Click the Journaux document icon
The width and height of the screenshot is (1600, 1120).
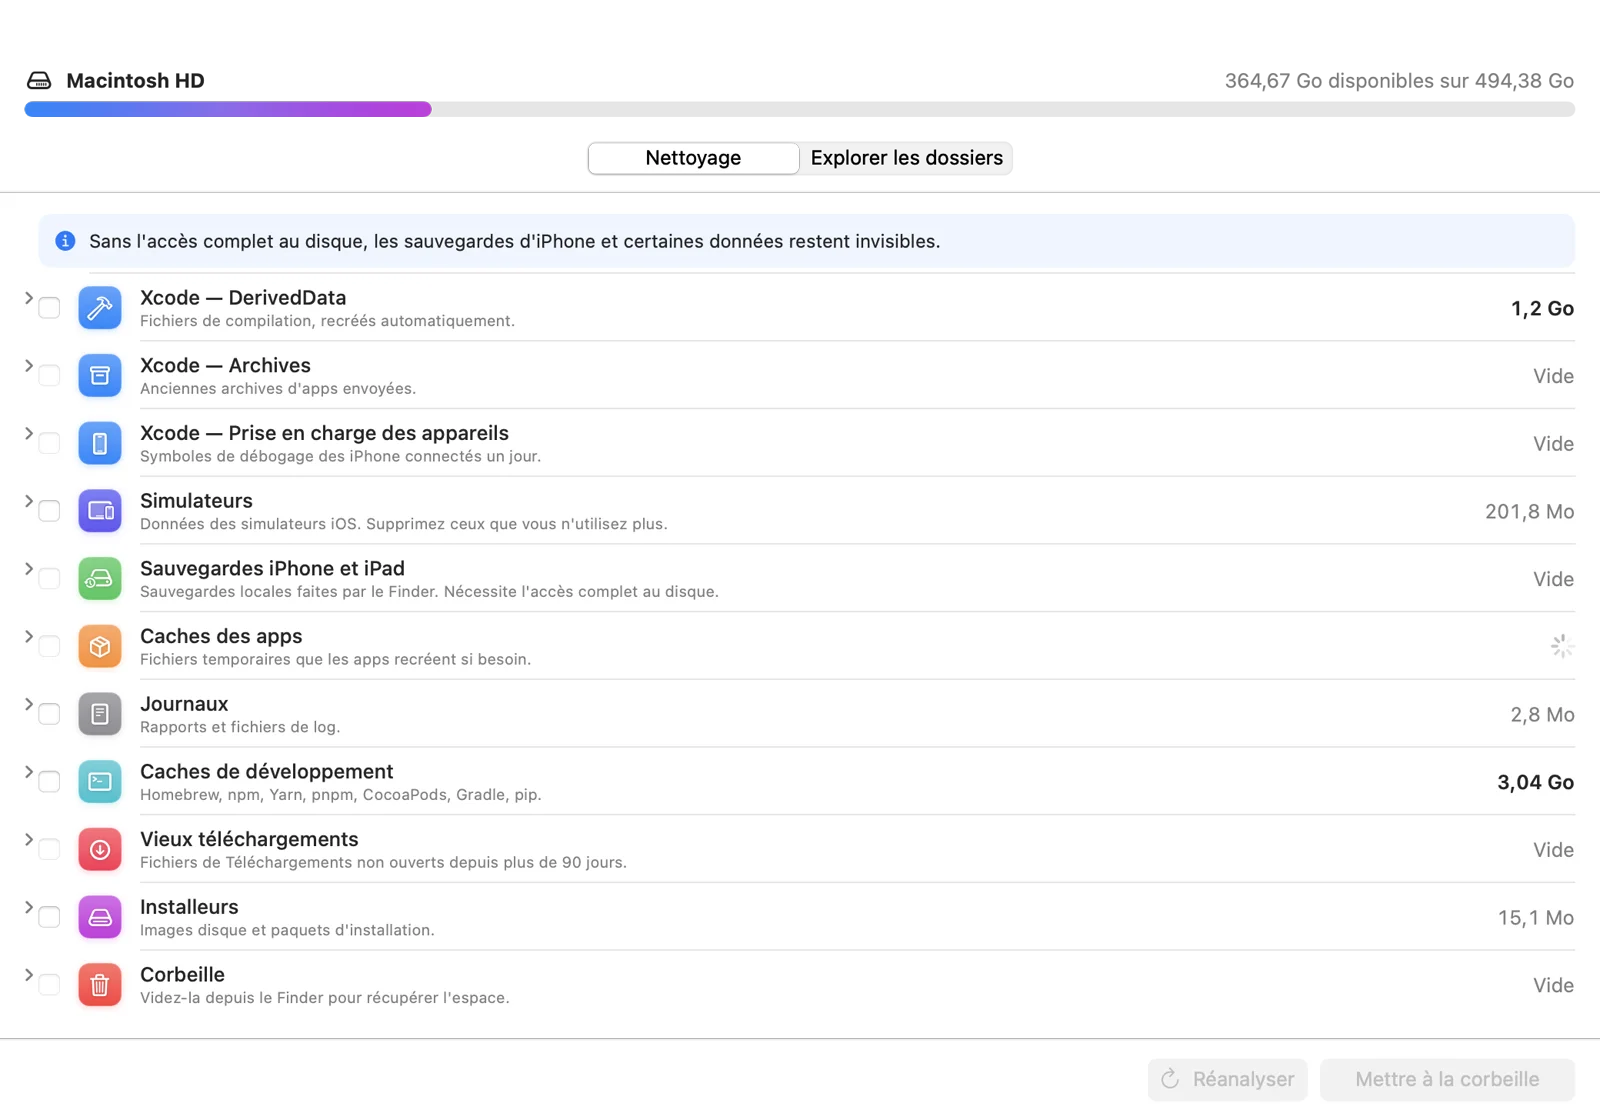(x=100, y=714)
